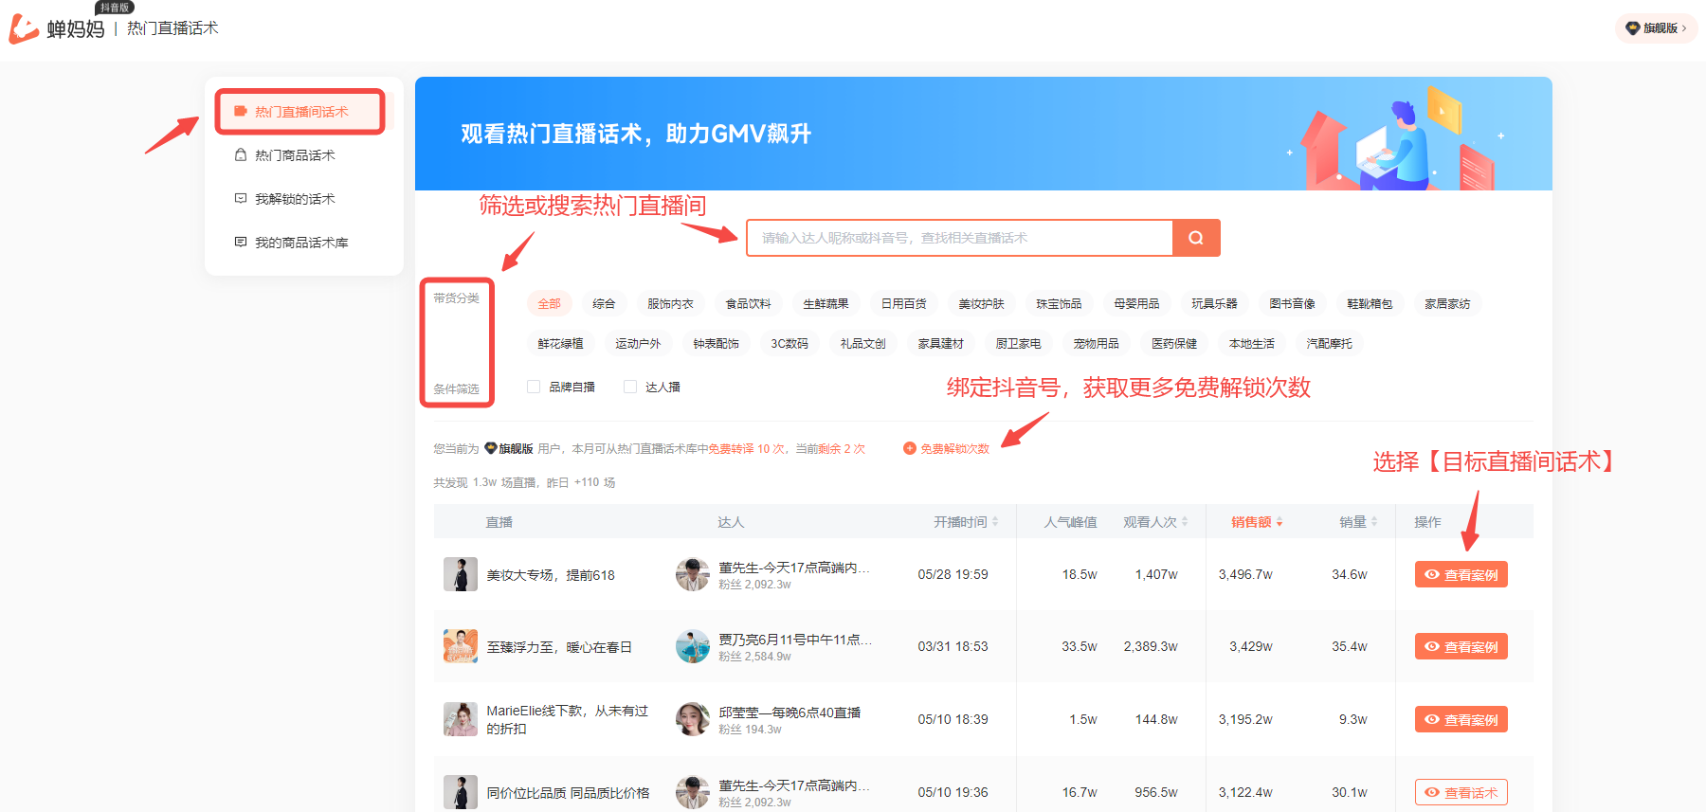Open 热门直播间话术 in sidebar
Viewport: 1706px width, 812px height.
pyautogui.click(x=301, y=111)
